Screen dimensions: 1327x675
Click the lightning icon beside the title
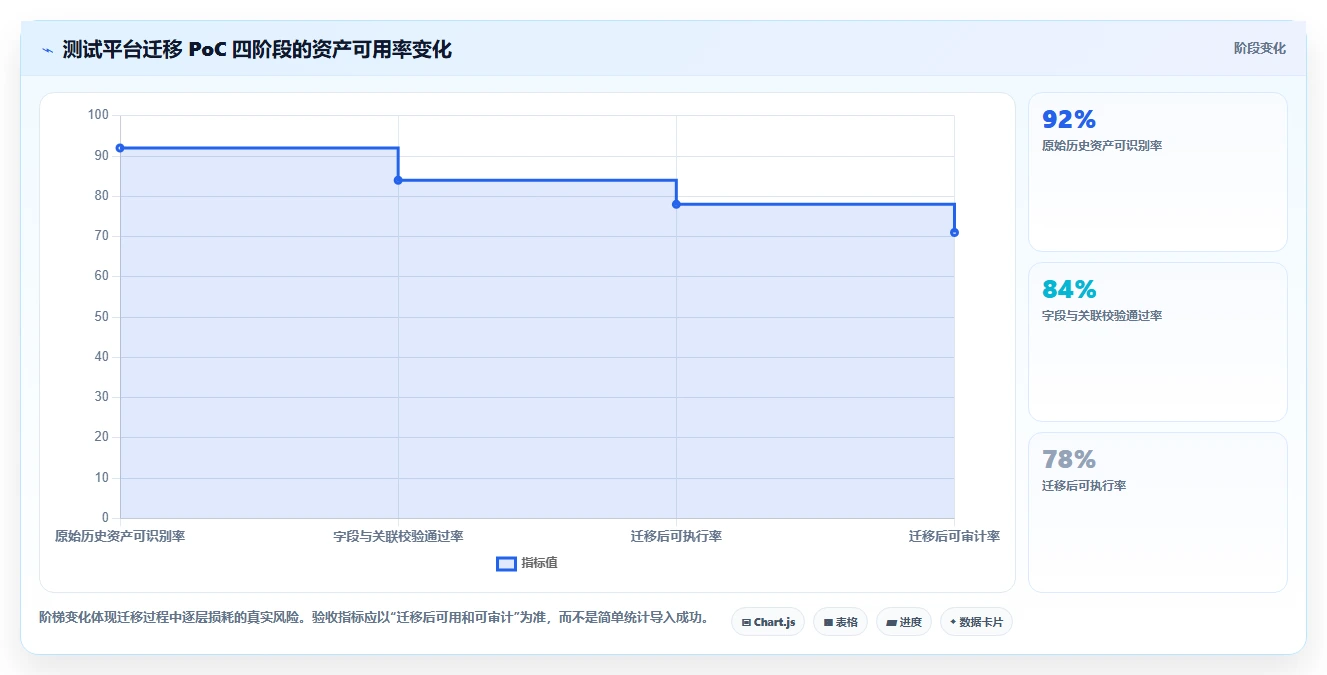[47, 50]
